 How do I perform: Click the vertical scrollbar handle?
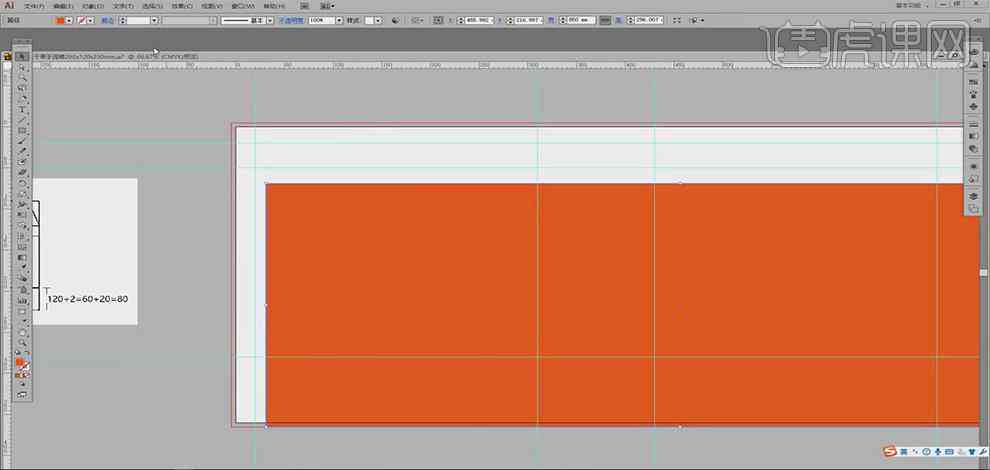pyautogui.click(x=983, y=272)
